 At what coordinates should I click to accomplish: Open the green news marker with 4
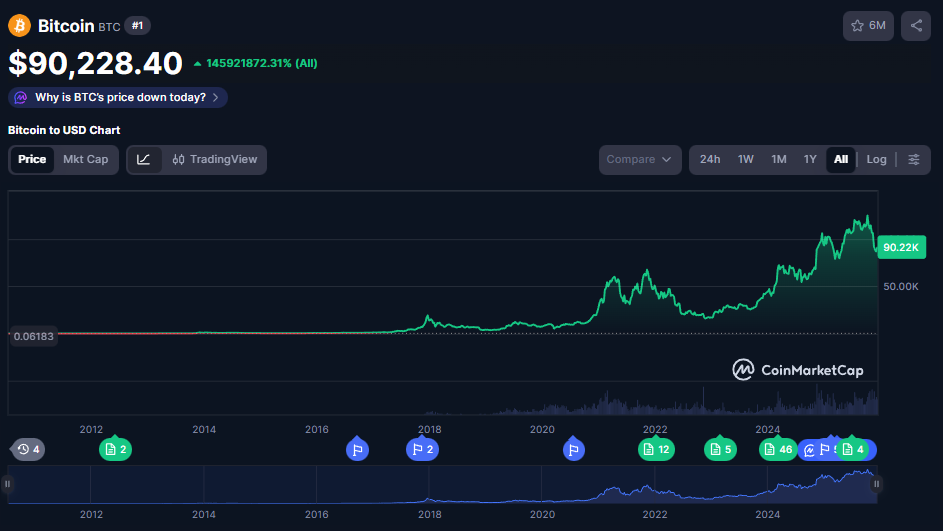(x=853, y=449)
